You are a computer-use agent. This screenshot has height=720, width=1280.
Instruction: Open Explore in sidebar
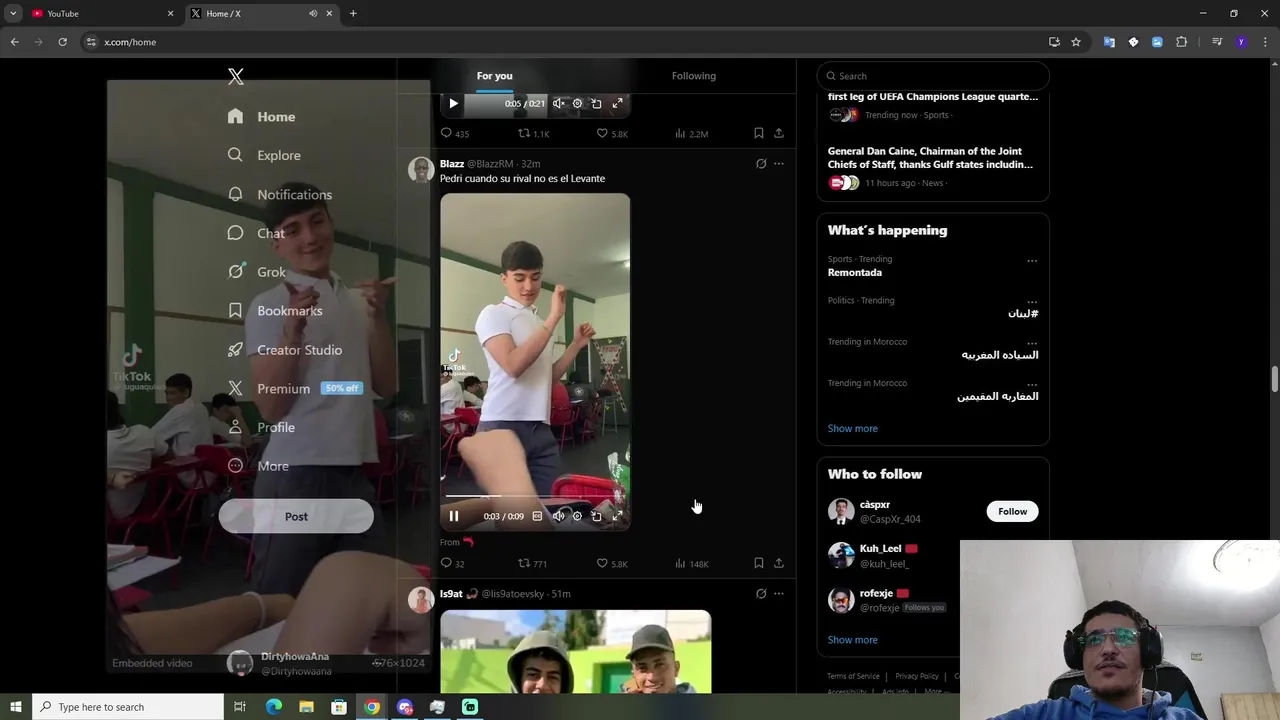click(x=264, y=155)
